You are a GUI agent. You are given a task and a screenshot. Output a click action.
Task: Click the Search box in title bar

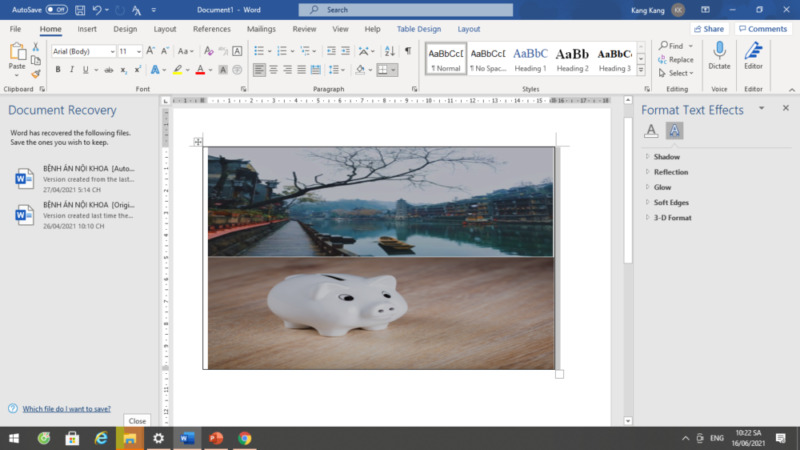(406, 10)
